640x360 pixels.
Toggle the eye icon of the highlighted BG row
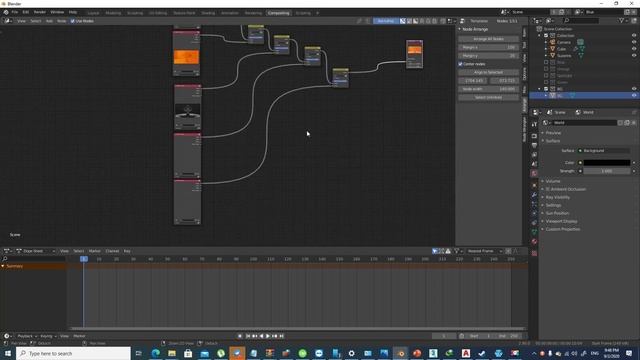[634, 95]
